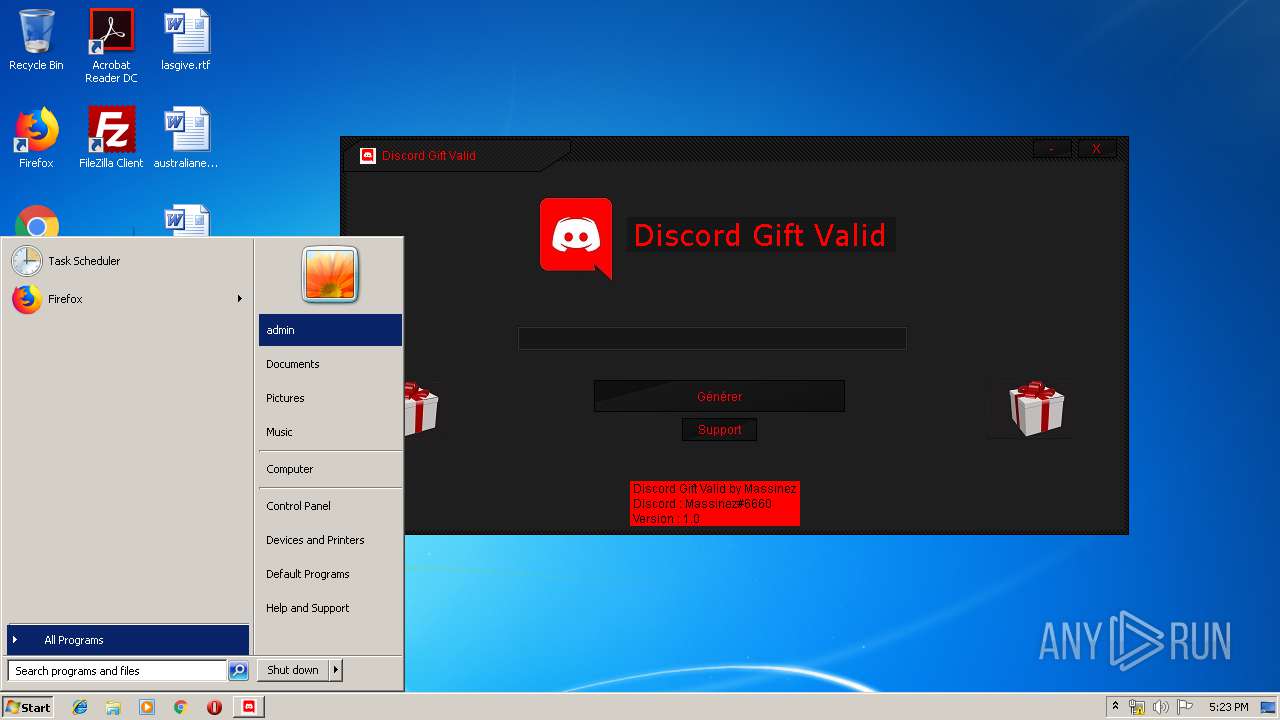Click the Shut down button
The image size is (1280, 720).
pos(293,670)
